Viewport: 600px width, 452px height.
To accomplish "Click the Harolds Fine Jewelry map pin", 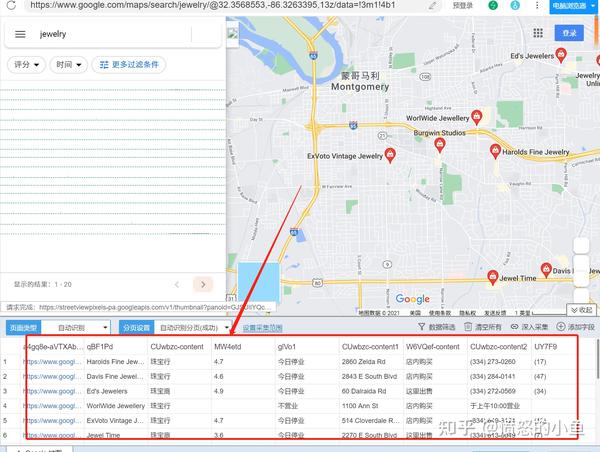I will [x=495, y=152].
